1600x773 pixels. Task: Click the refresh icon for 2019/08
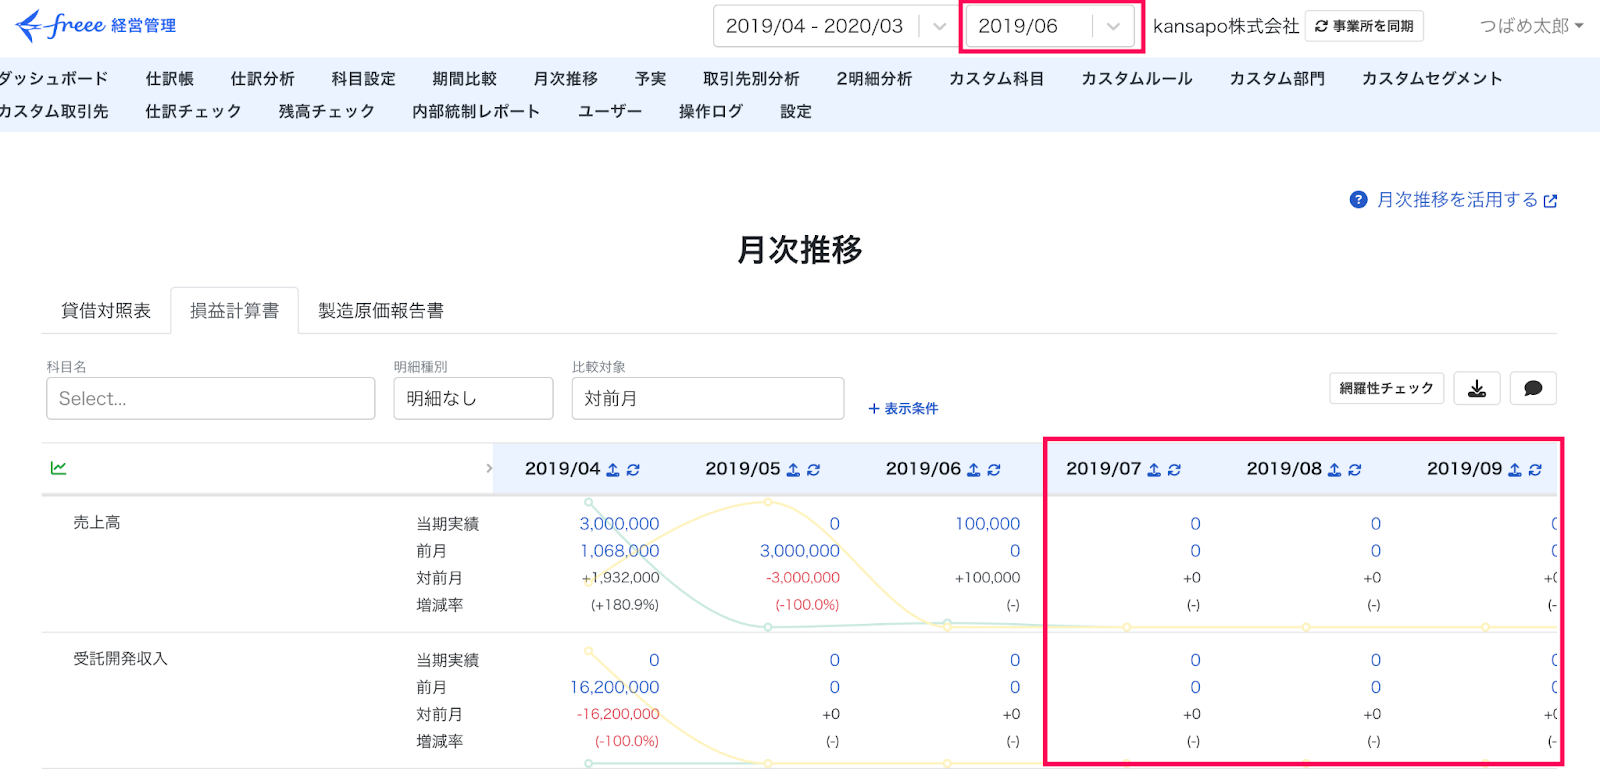(1355, 469)
